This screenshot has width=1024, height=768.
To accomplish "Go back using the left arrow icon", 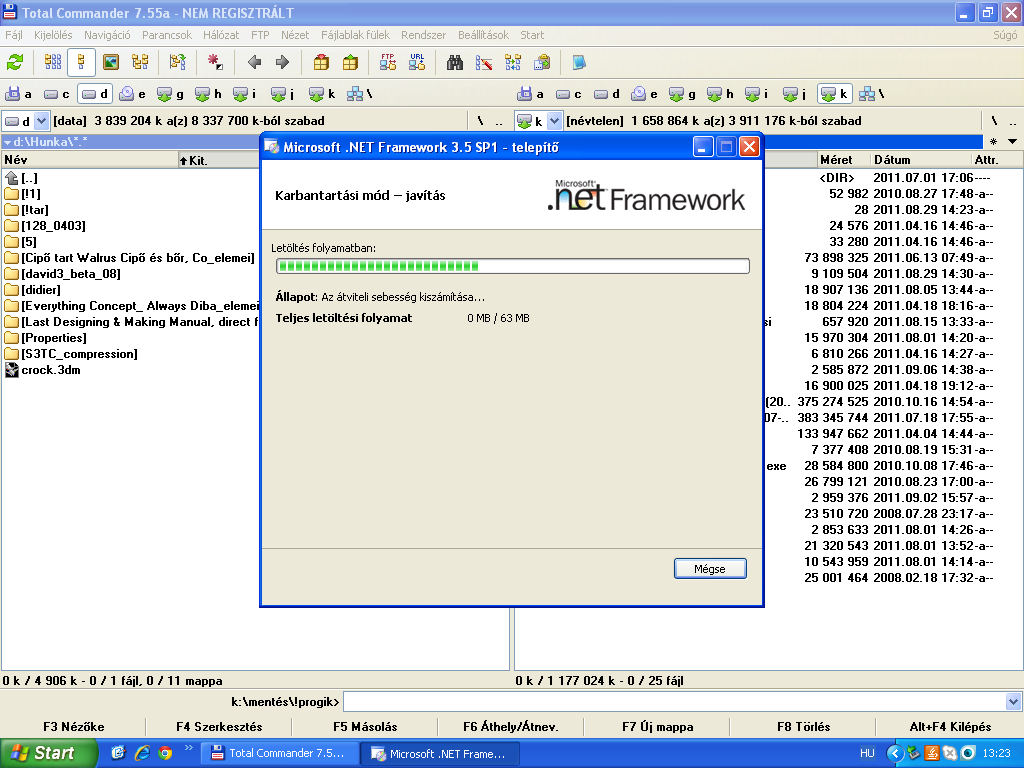I will [254, 62].
